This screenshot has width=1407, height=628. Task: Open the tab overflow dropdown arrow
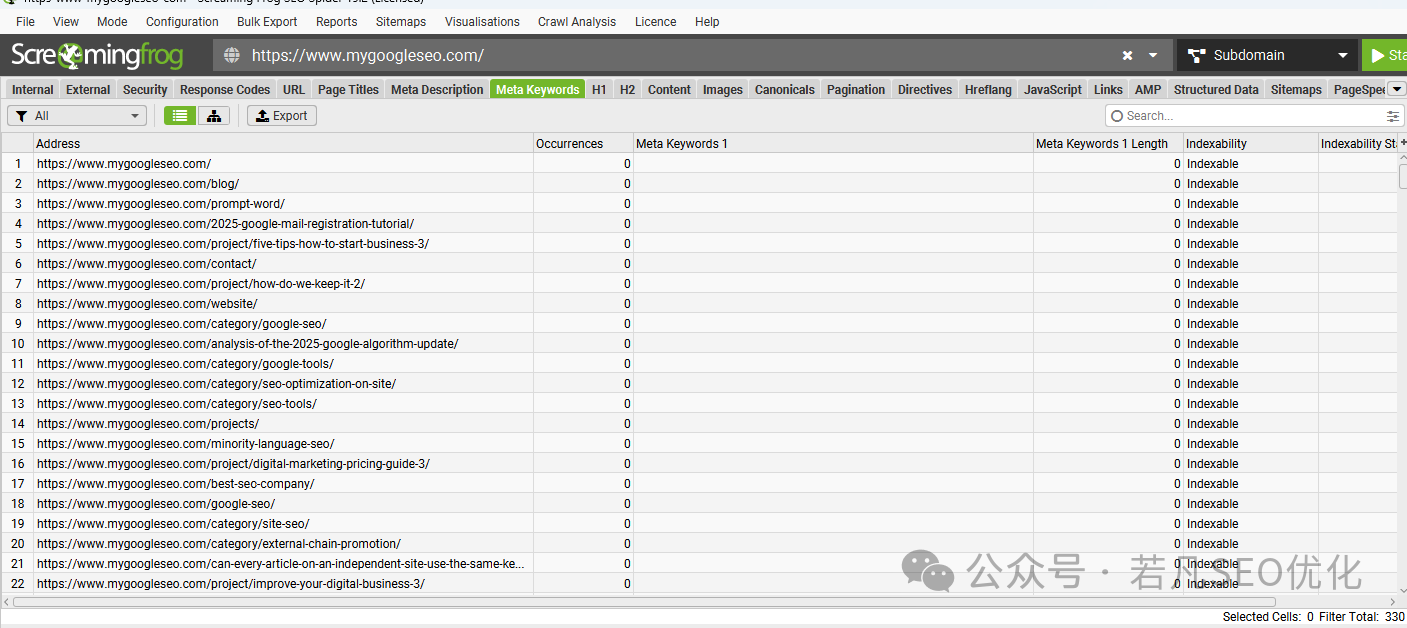[1396, 89]
